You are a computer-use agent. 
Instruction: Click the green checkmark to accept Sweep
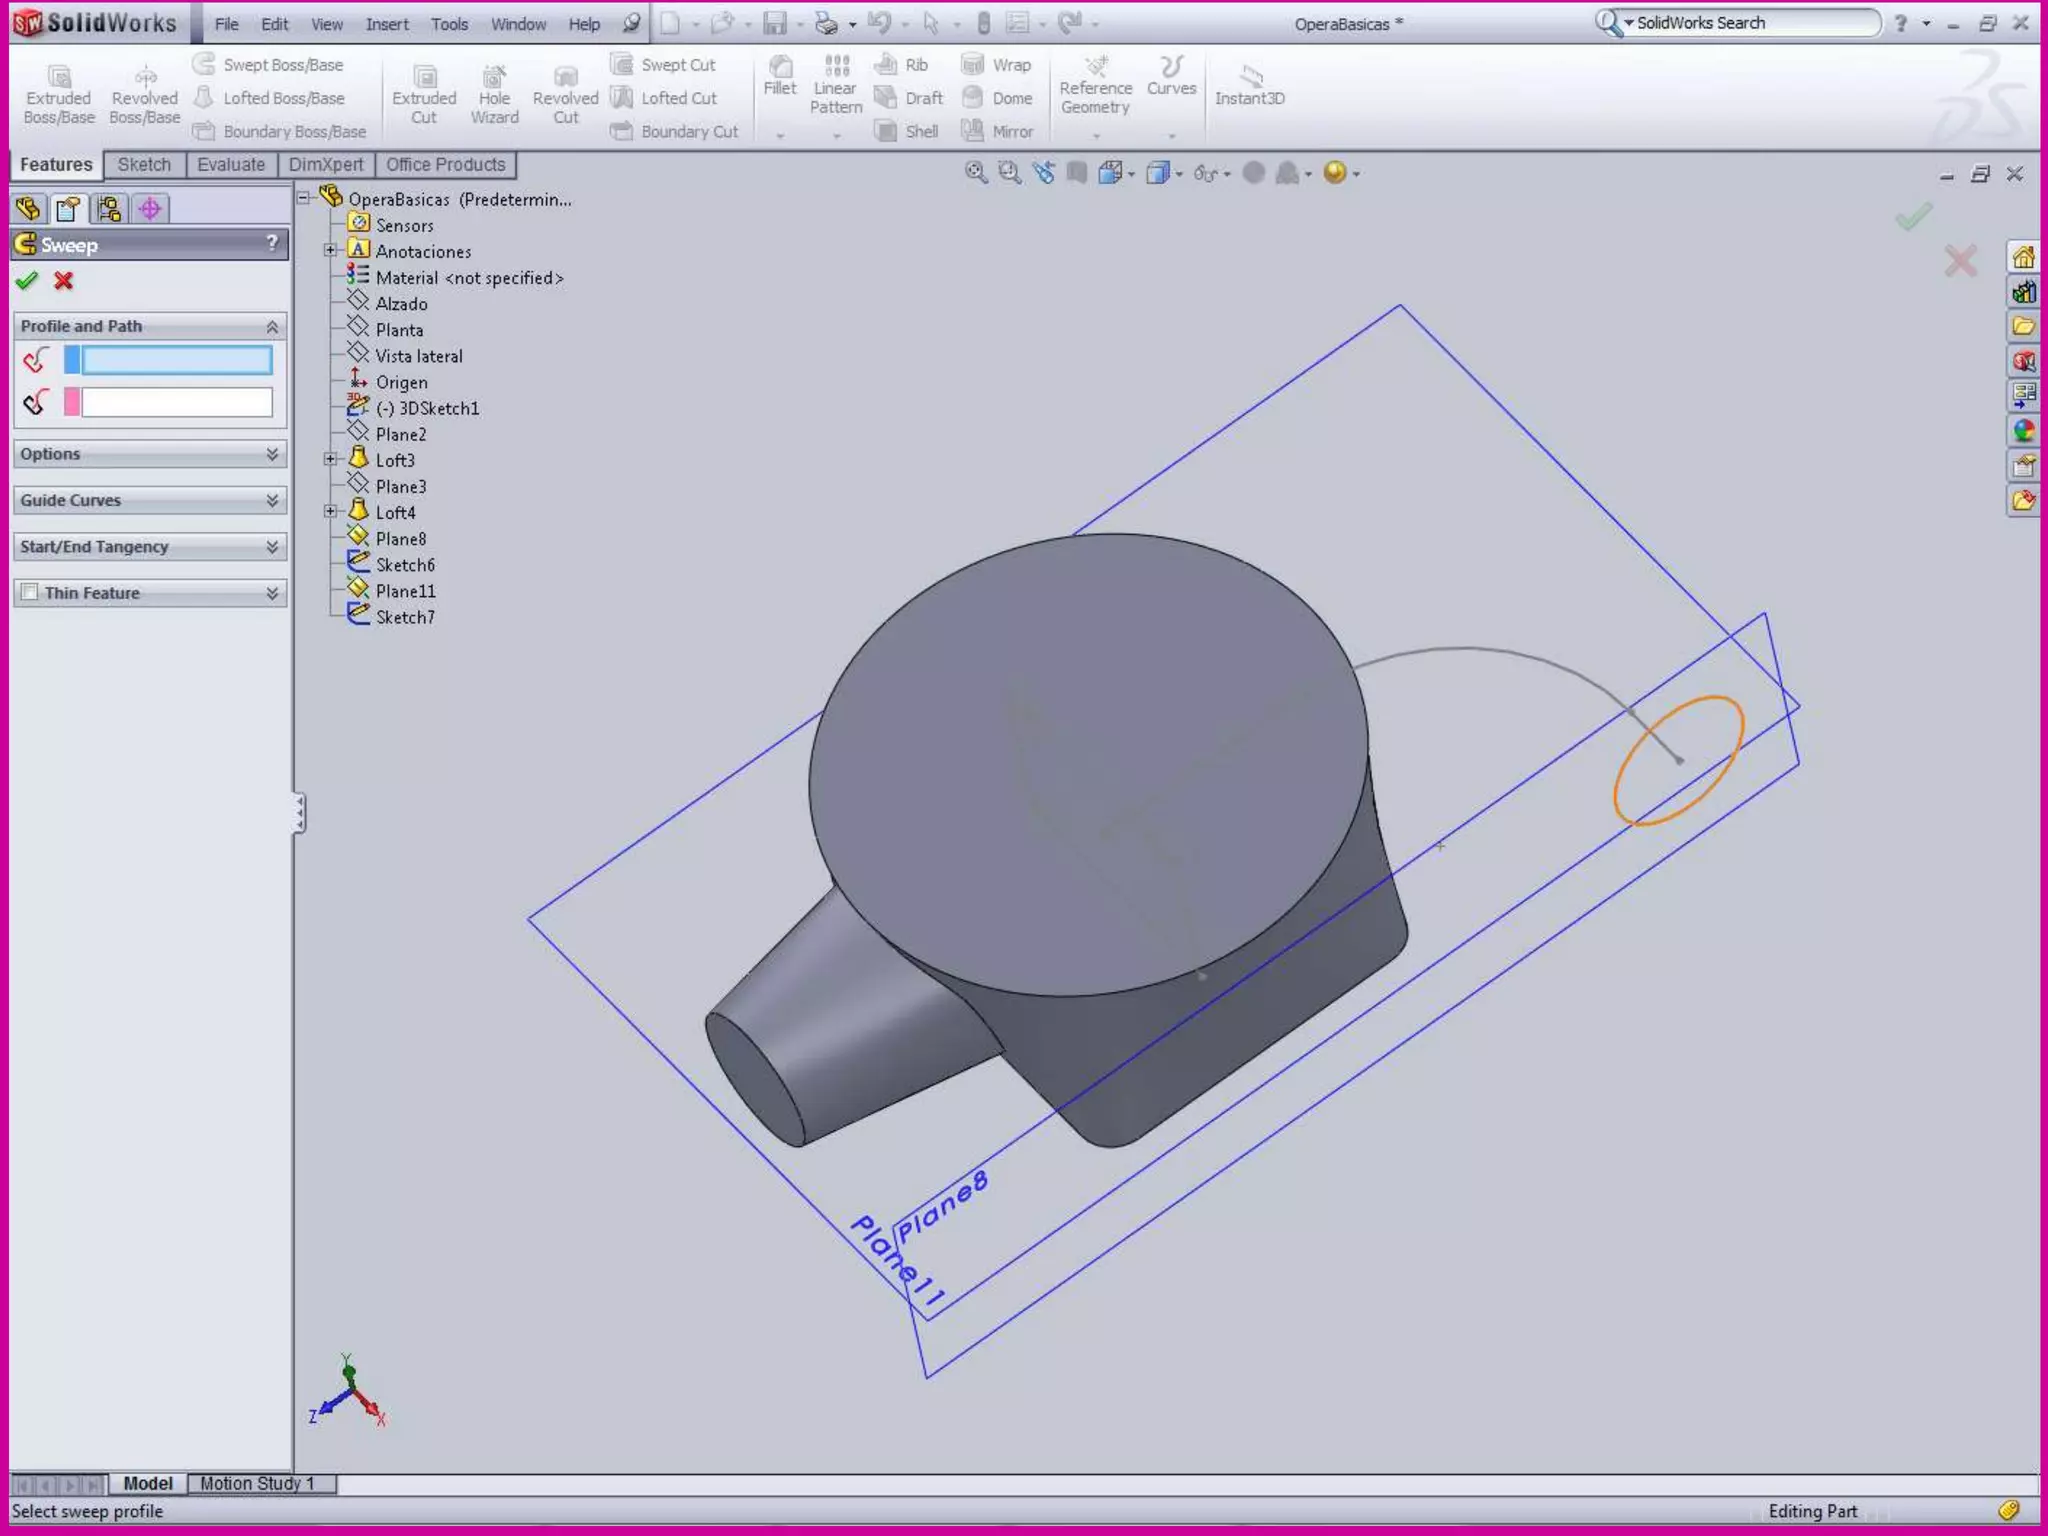[x=27, y=281]
